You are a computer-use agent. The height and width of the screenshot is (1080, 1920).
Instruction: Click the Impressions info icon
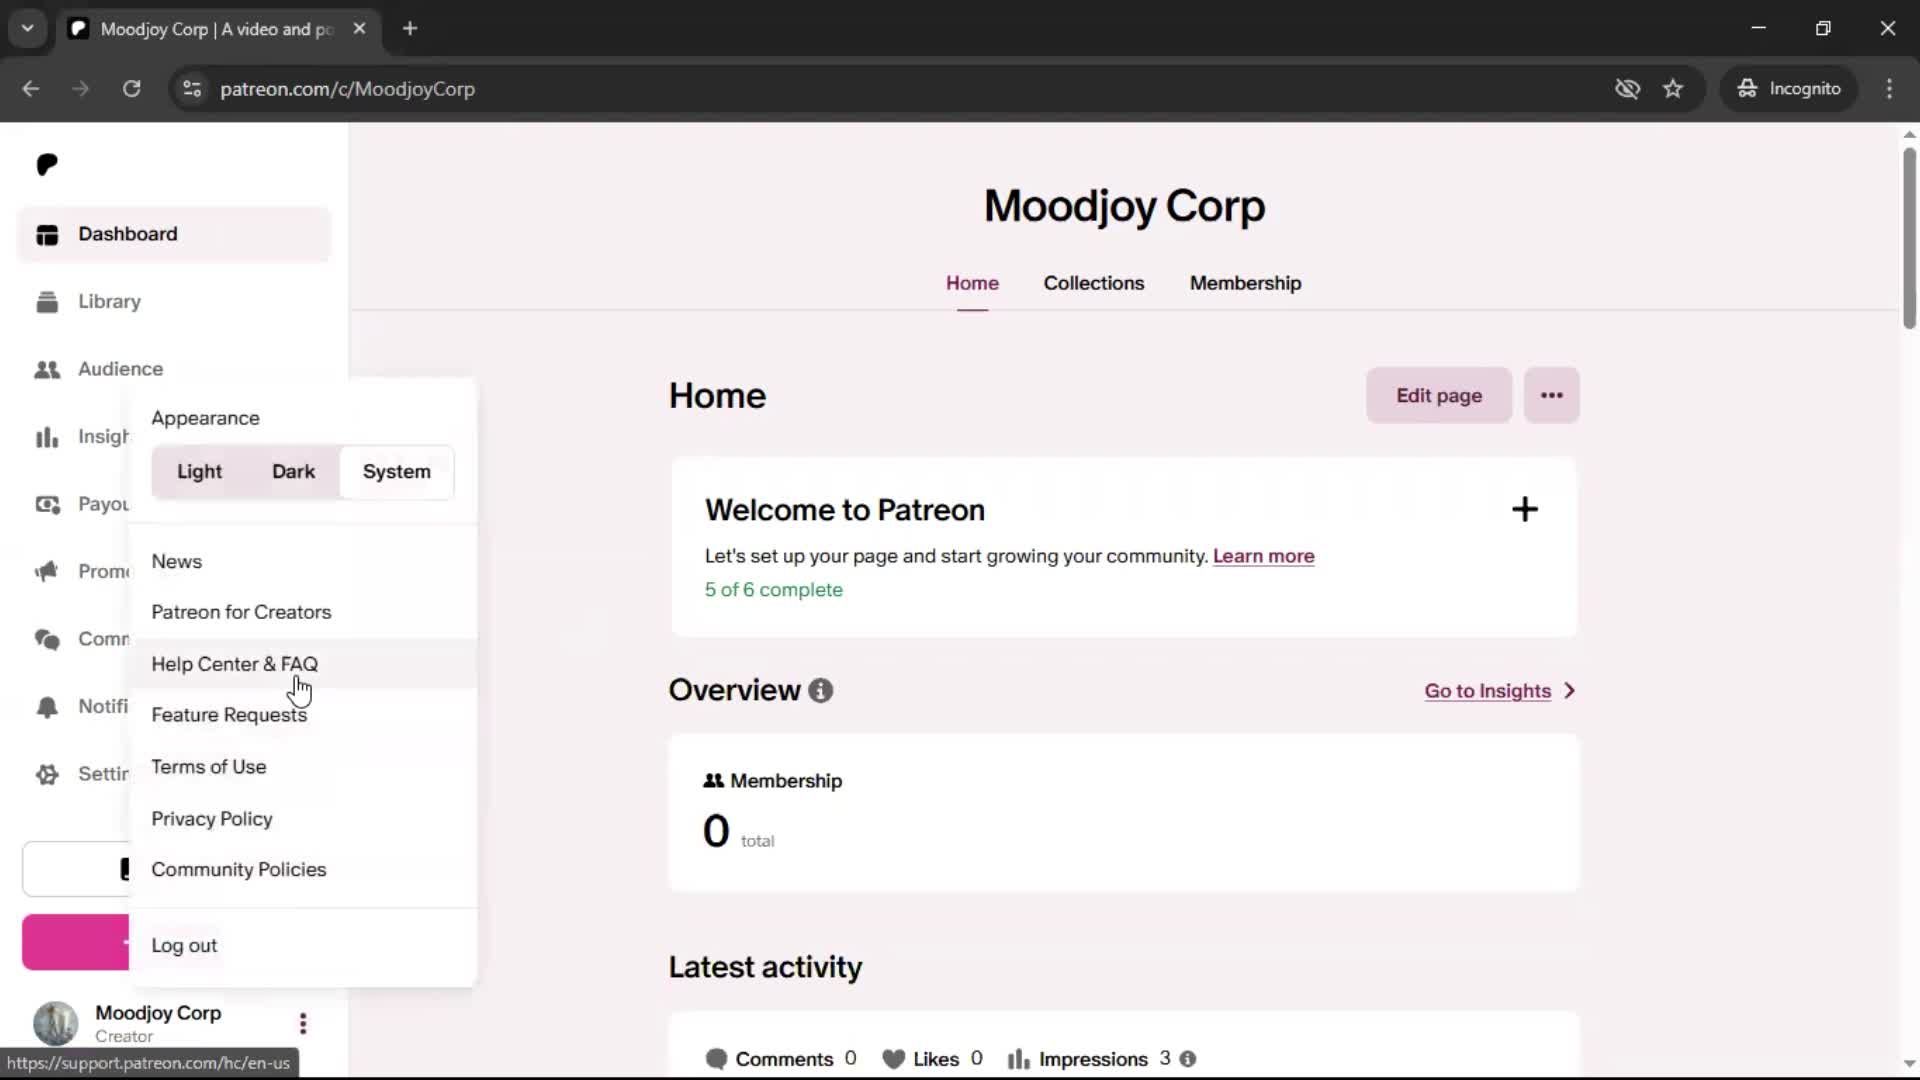tap(1188, 1059)
